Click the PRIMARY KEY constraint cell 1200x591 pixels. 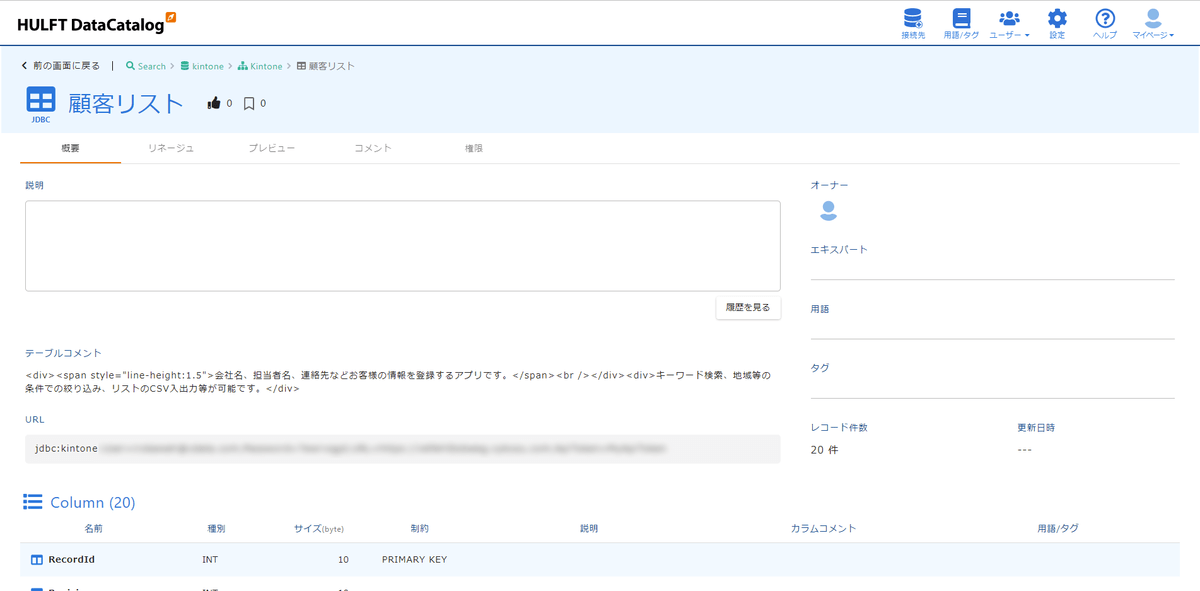tap(414, 560)
